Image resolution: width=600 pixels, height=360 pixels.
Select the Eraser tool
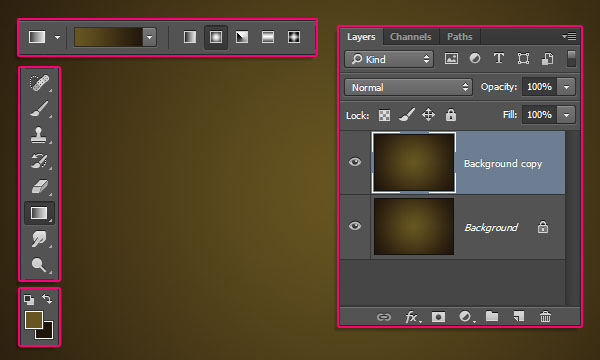tap(39, 187)
